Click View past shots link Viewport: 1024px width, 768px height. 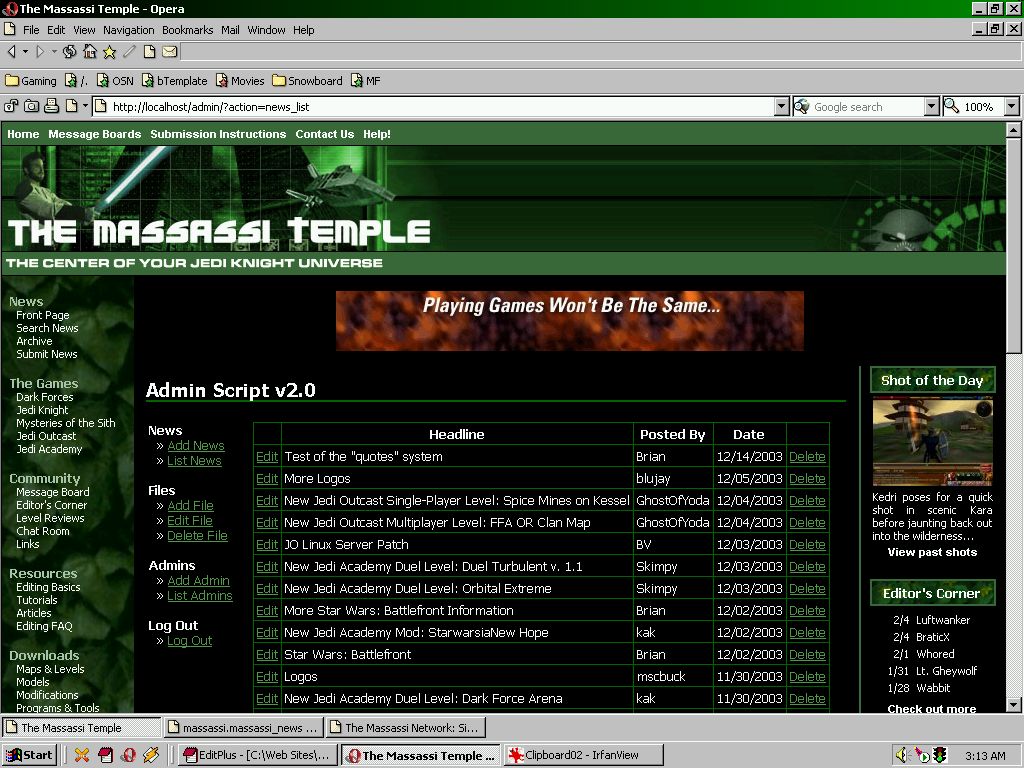[x=933, y=552]
